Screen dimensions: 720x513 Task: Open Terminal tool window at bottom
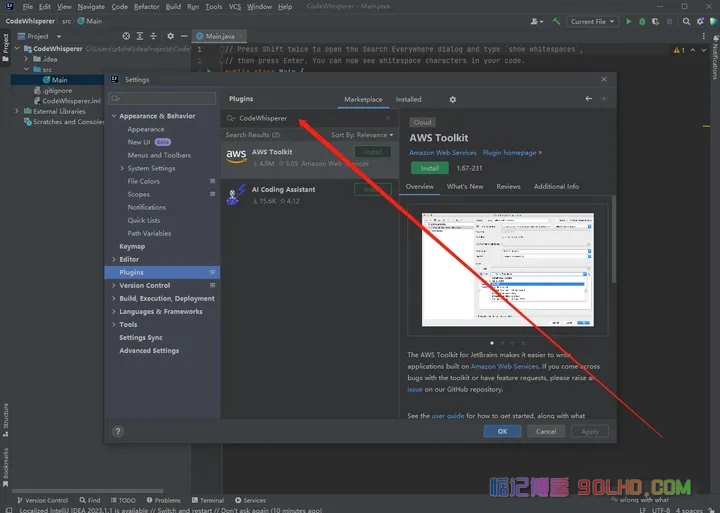[x=208, y=500]
